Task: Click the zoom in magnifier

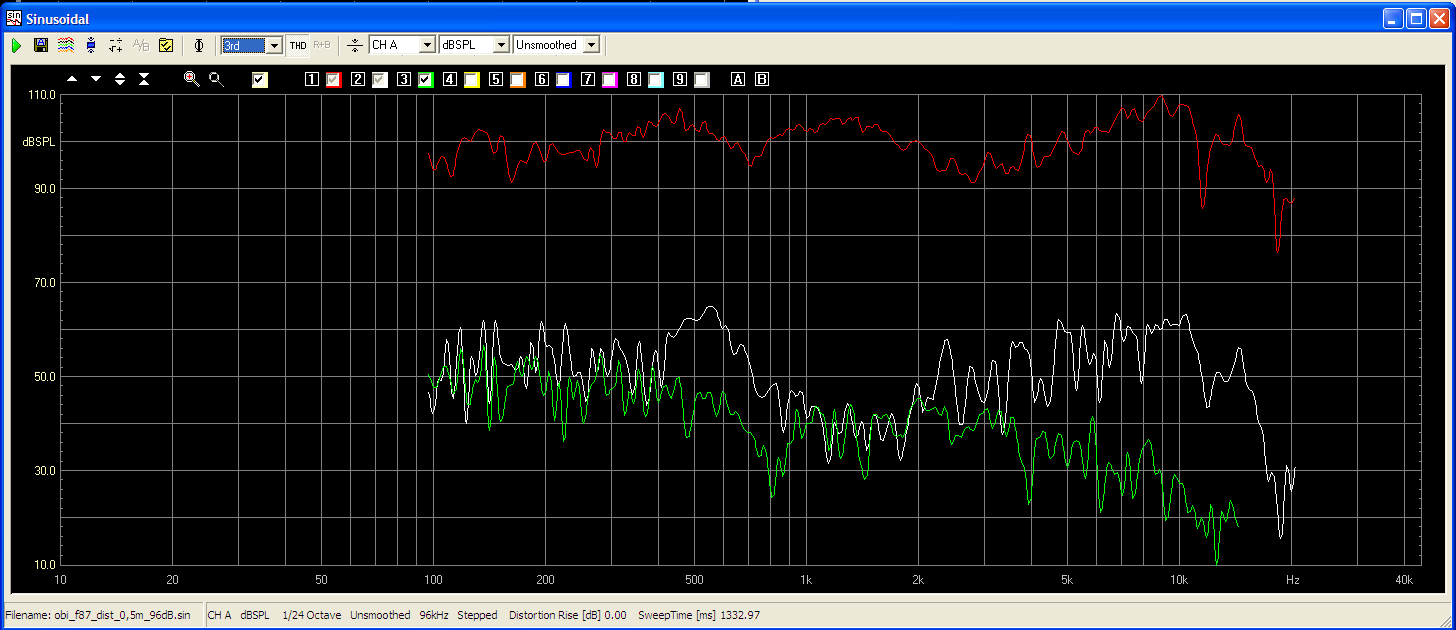Action: pos(192,79)
